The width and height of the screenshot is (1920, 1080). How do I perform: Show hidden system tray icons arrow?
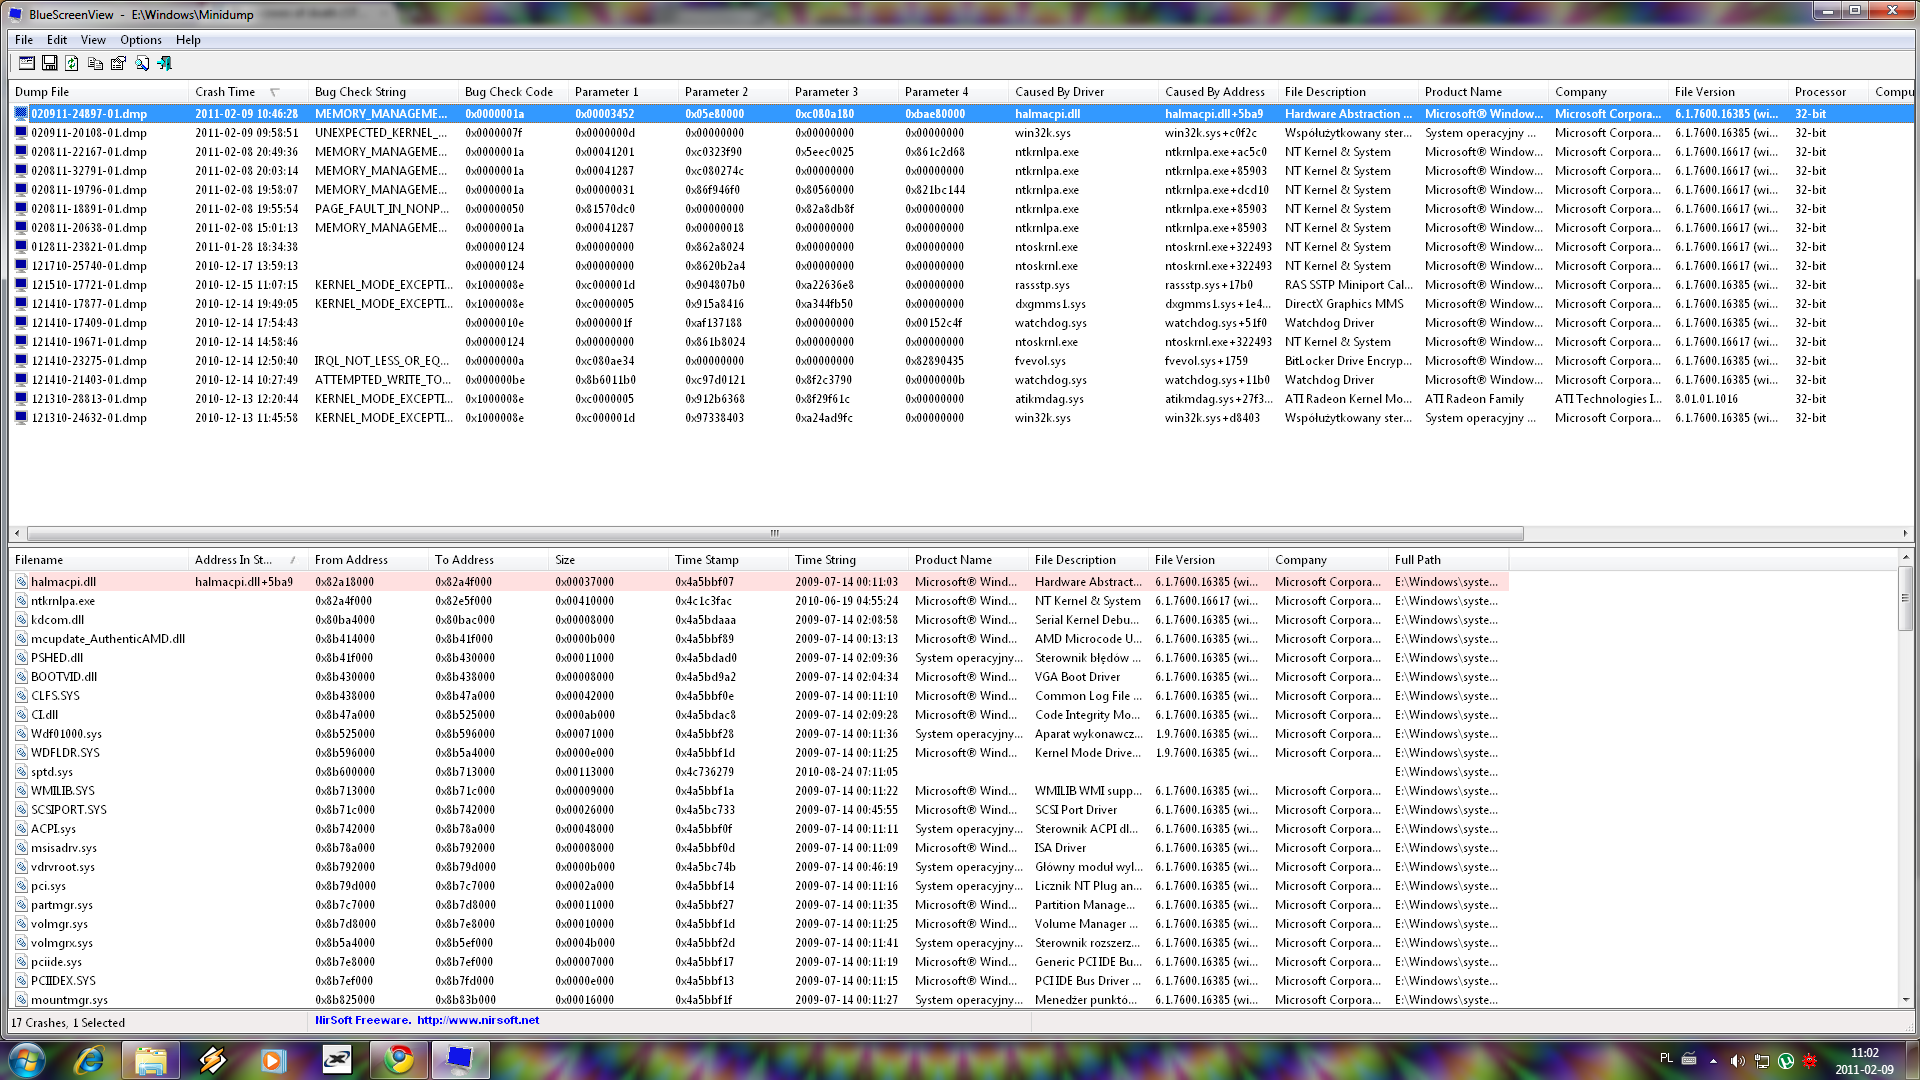tap(1713, 1061)
